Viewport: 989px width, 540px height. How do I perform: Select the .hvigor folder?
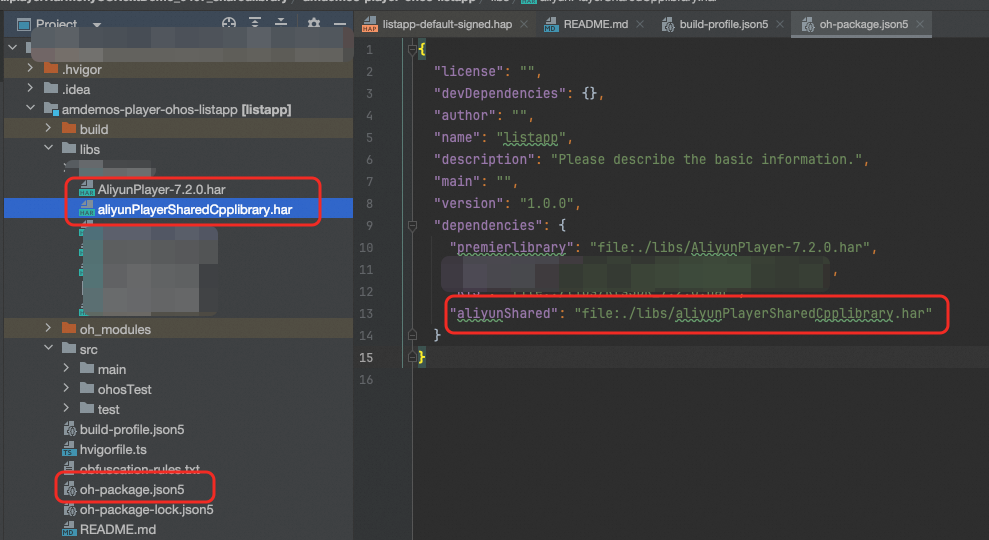[81, 69]
